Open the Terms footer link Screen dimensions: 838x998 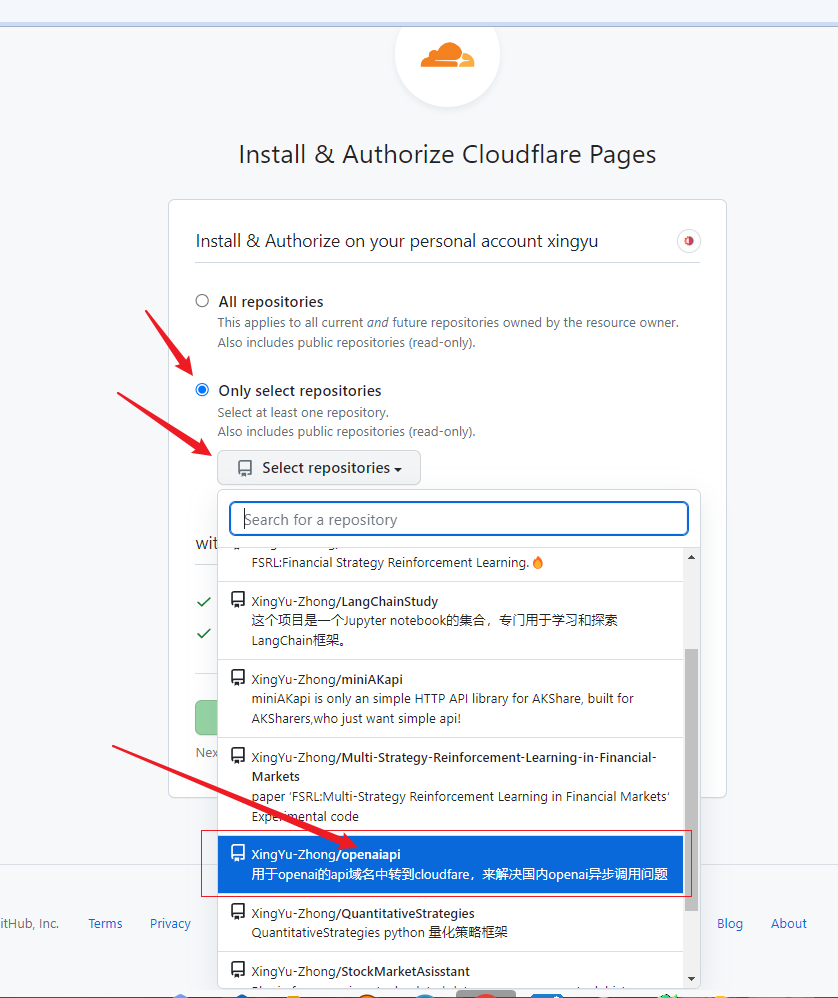(105, 924)
